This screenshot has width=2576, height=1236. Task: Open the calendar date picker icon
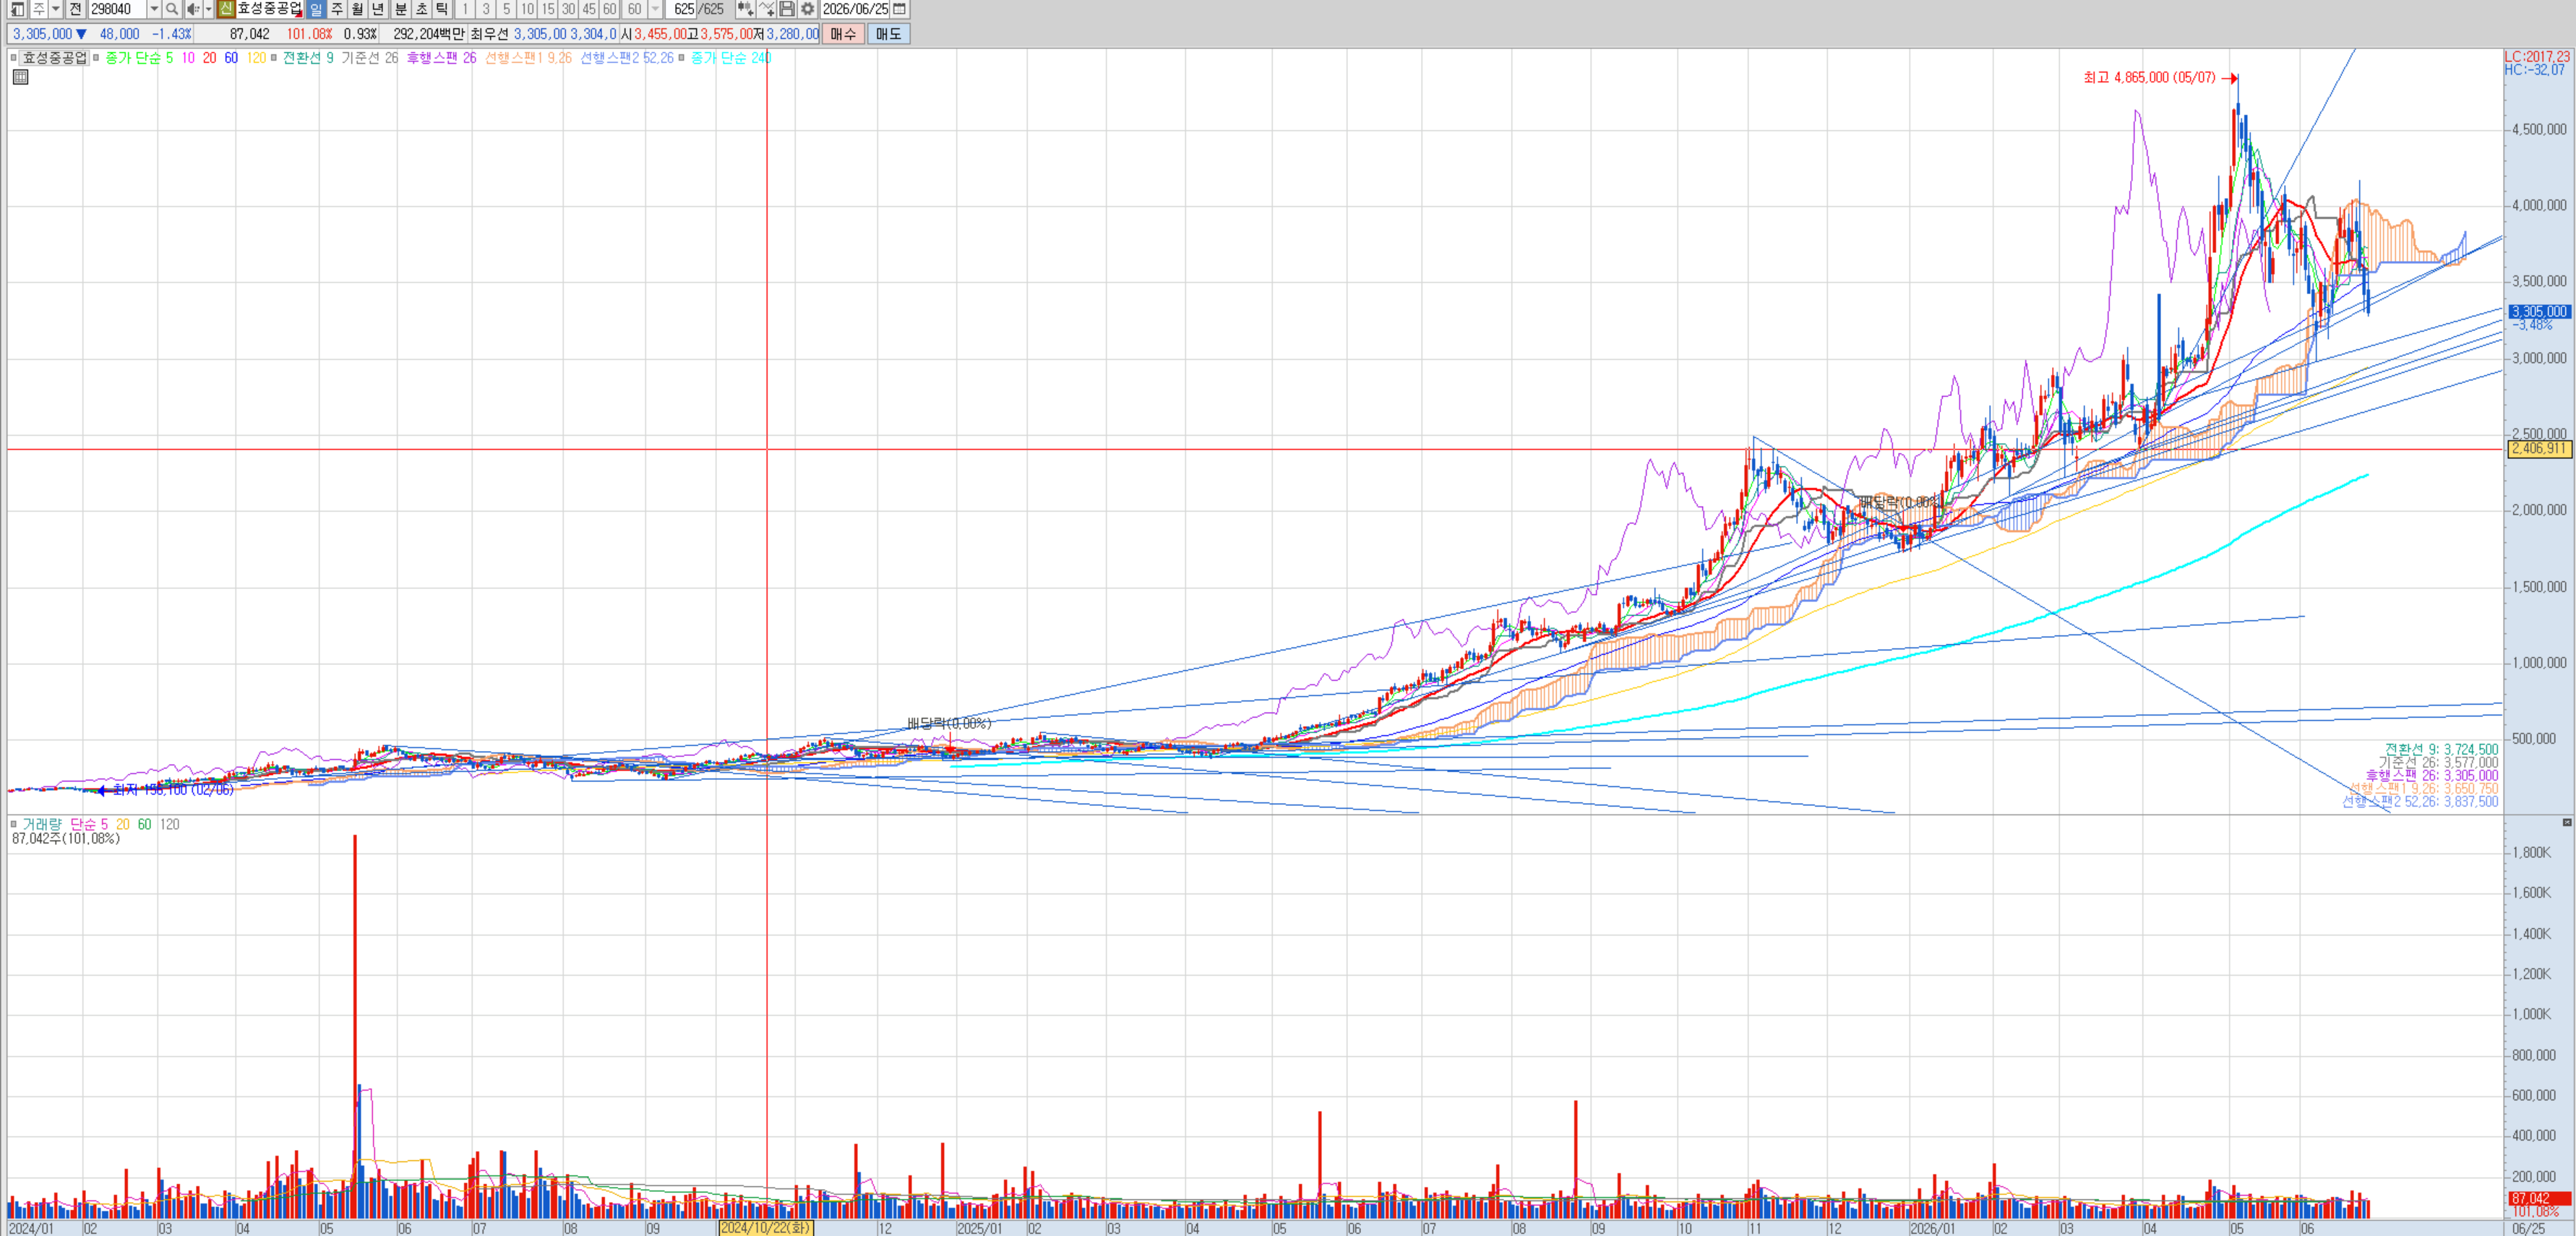[899, 9]
